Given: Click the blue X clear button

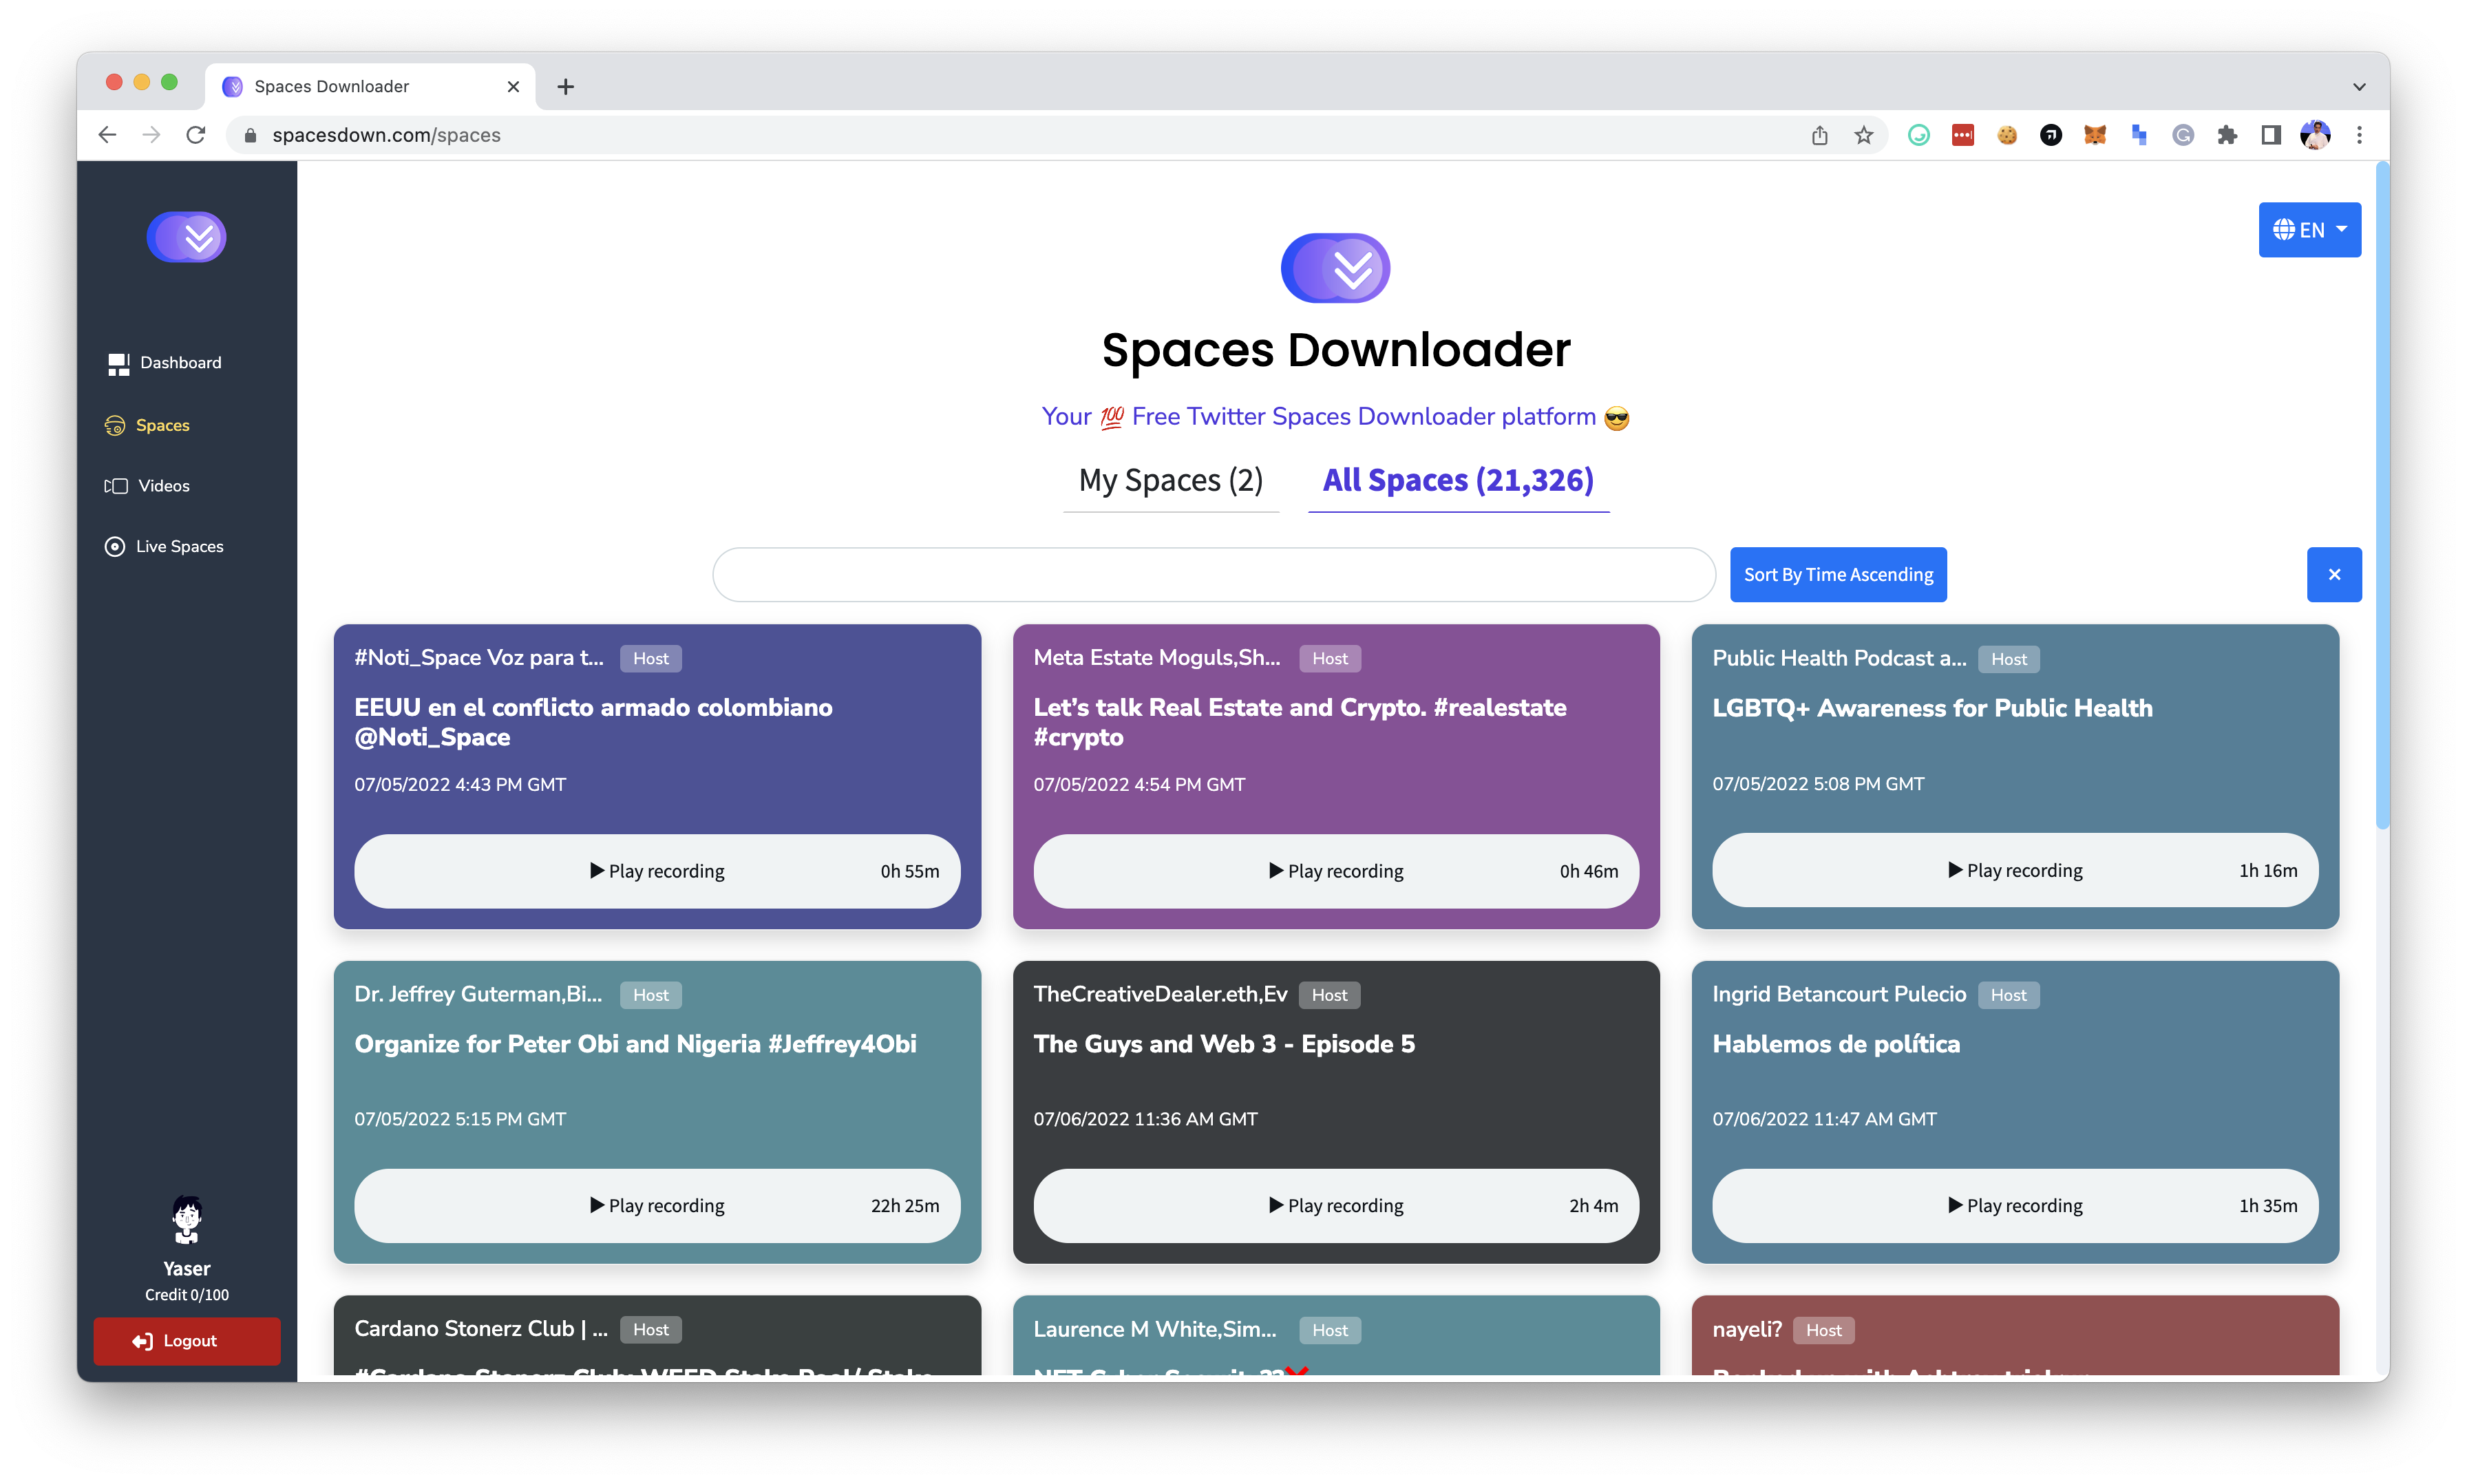Looking at the screenshot, I should (x=2333, y=574).
